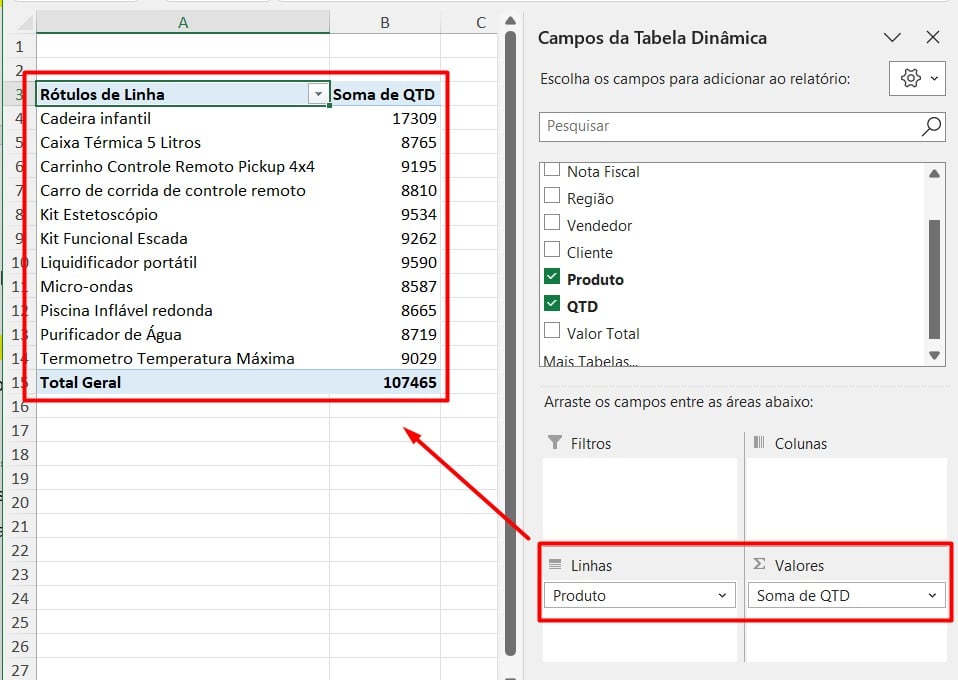Viewport: 958px width, 680px height.
Task: Select row 20 header
Action: click(x=20, y=502)
